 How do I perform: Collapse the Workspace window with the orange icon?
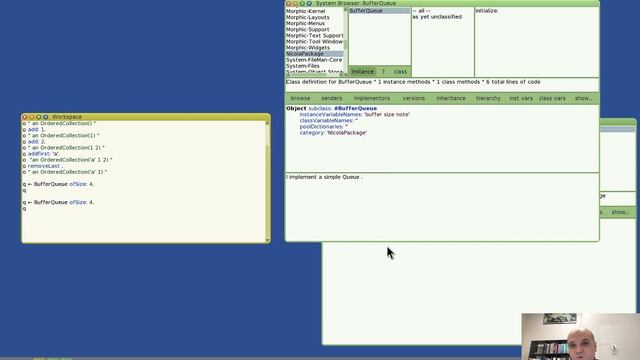click(31, 117)
